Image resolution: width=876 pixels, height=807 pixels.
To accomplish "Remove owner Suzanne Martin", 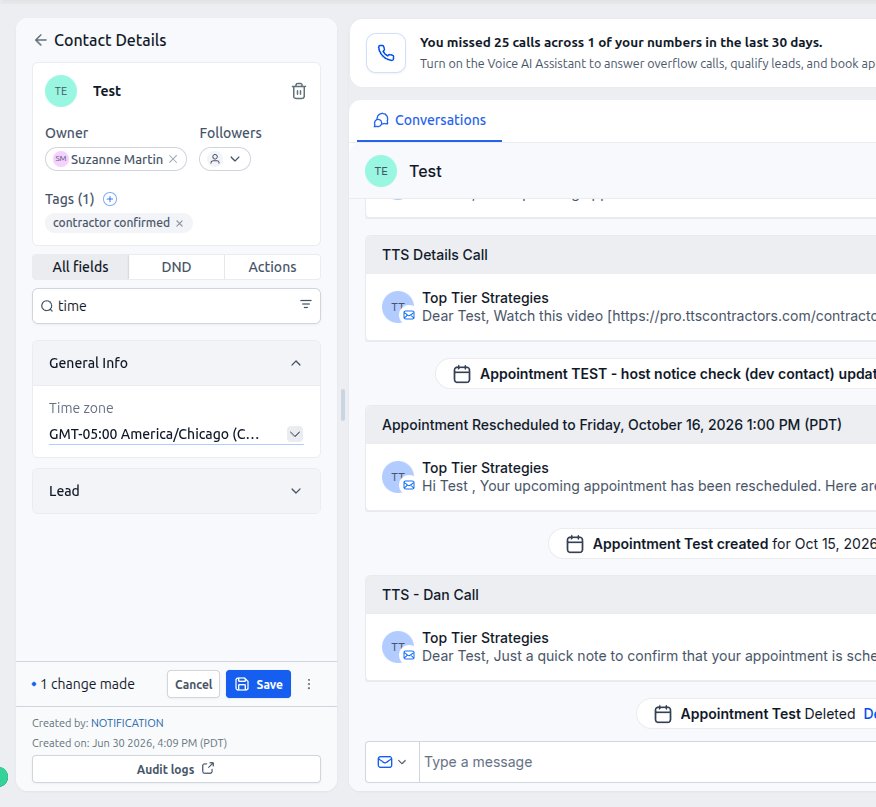I will click(x=173, y=159).
